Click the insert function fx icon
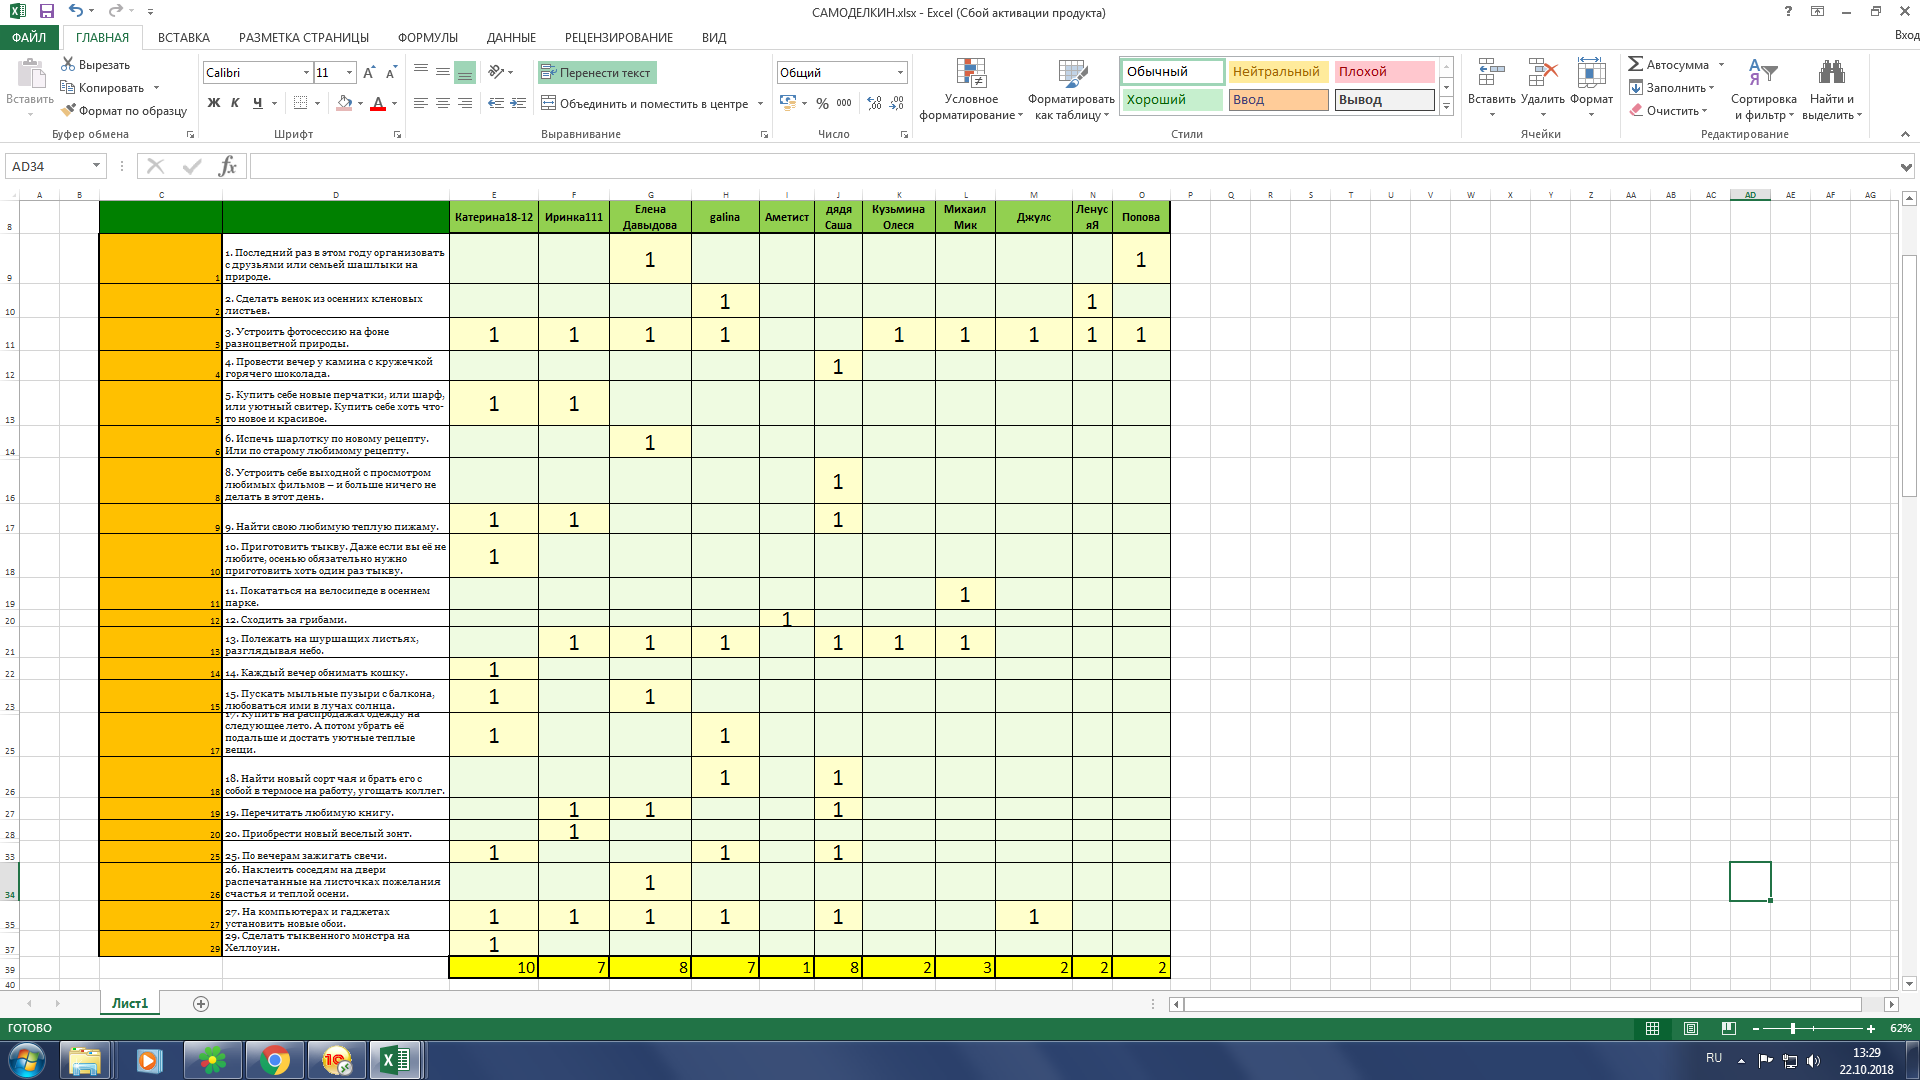This screenshot has height=1080, width=1920. (227, 166)
